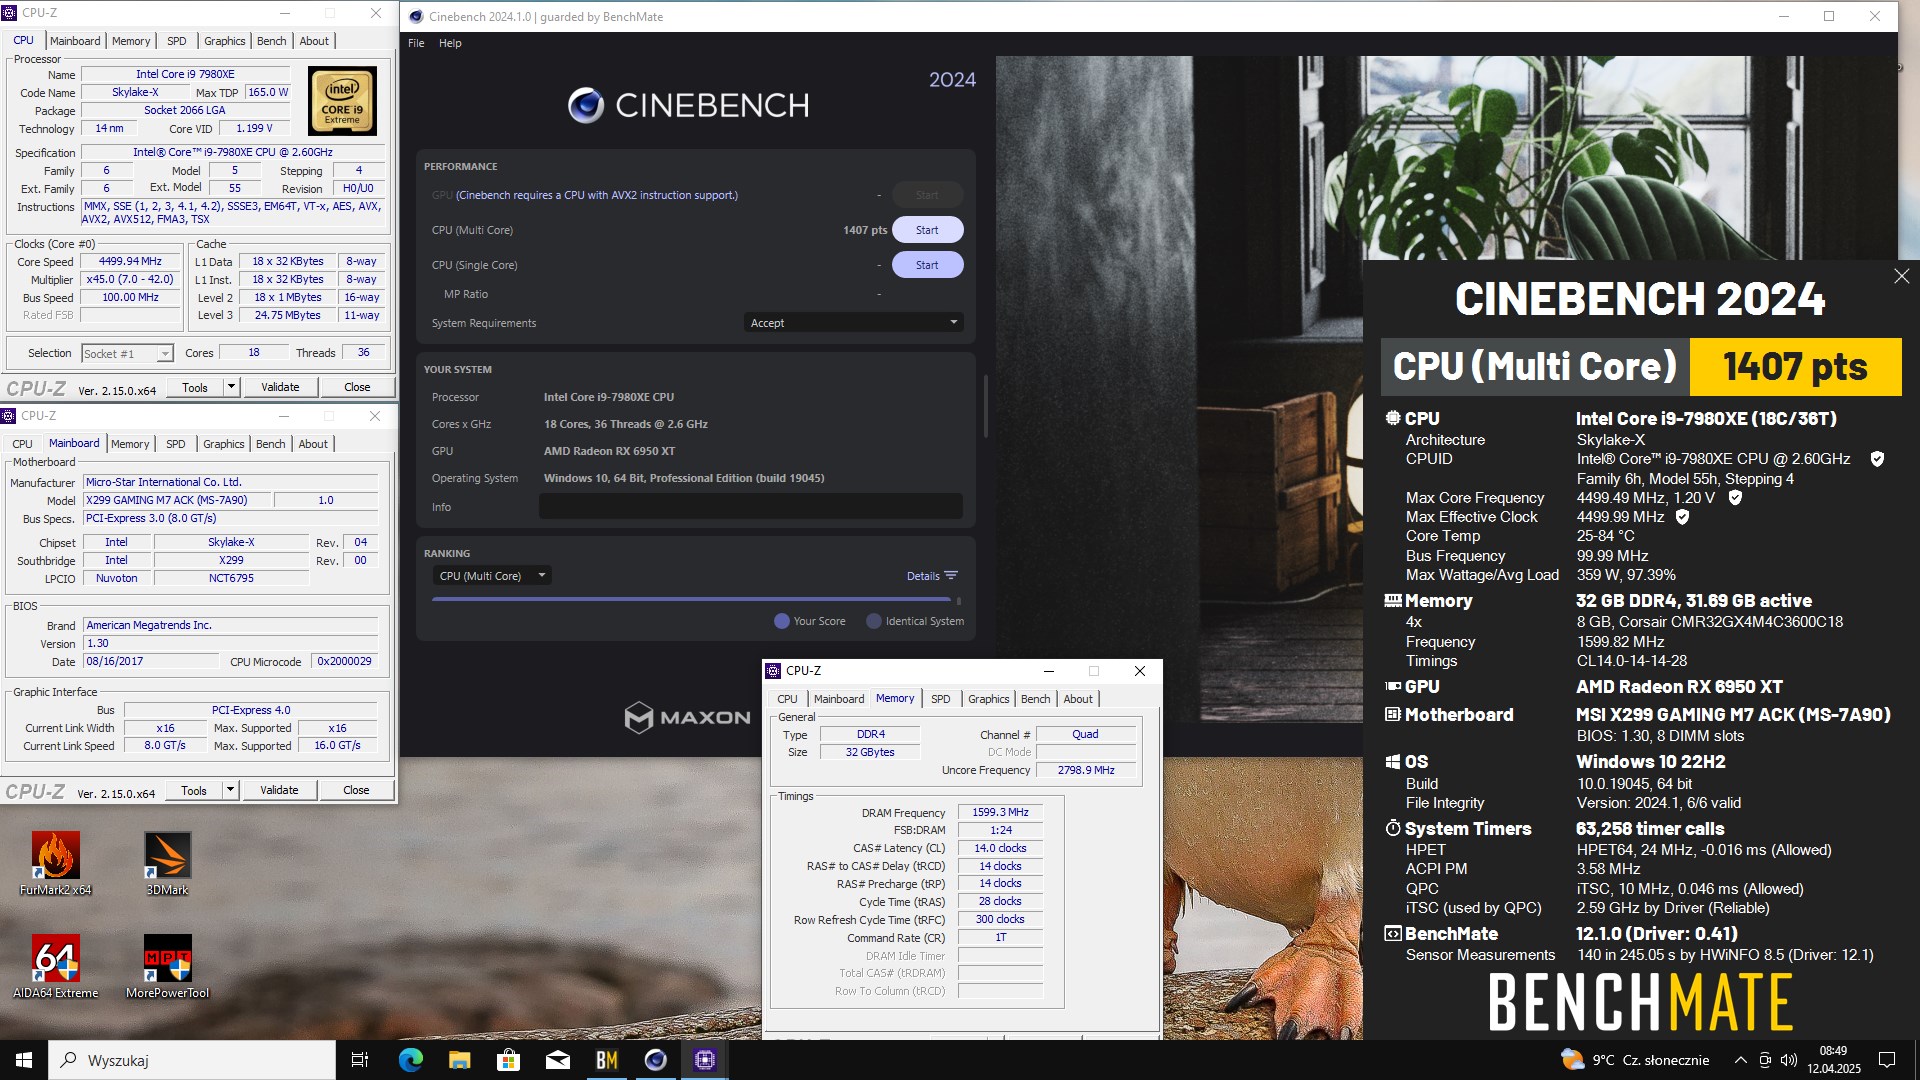1920x1080 pixels.
Task: Click the Info input field in Cinebench
Action: click(x=750, y=507)
